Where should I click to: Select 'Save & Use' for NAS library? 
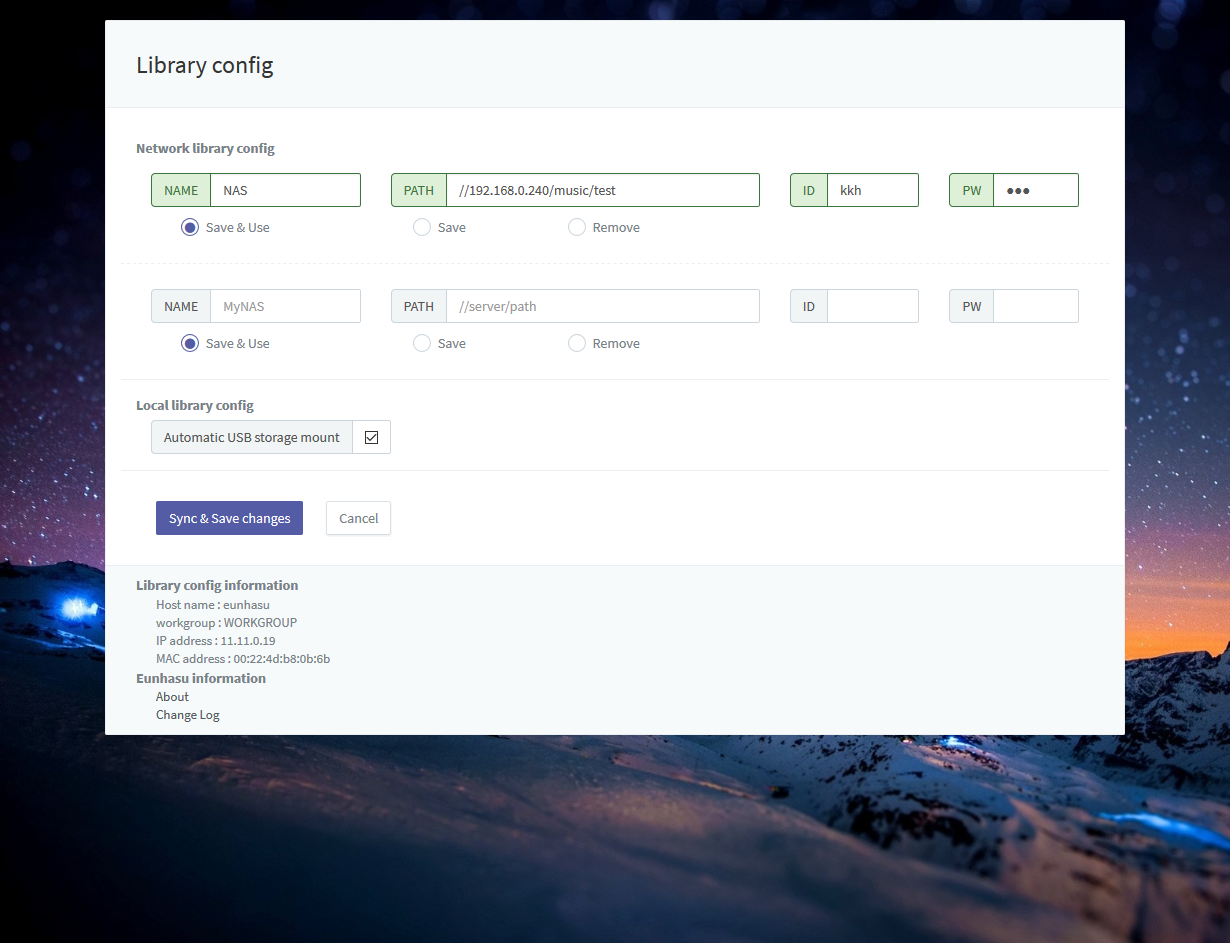(x=190, y=227)
